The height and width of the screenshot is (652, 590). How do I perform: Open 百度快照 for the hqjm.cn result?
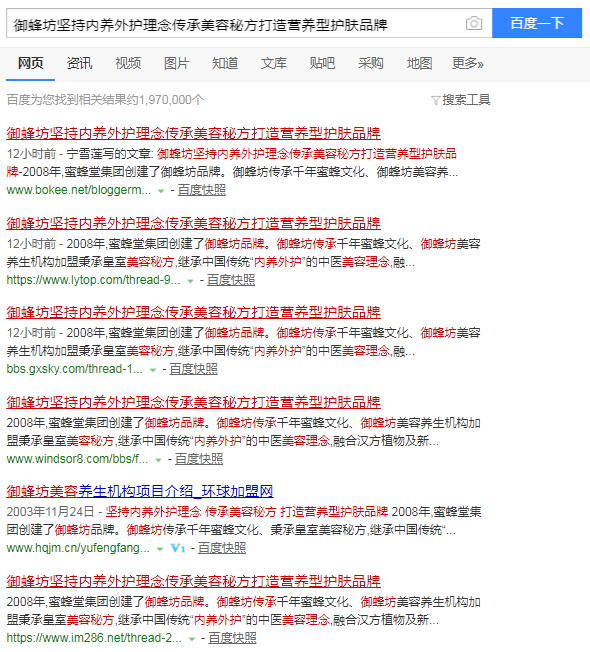pos(222,548)
